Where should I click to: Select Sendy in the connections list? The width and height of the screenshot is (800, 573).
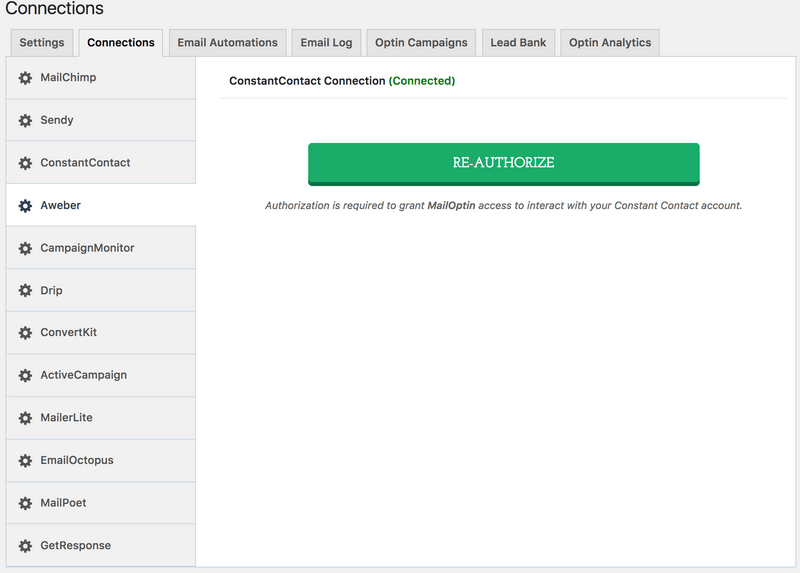101,120
